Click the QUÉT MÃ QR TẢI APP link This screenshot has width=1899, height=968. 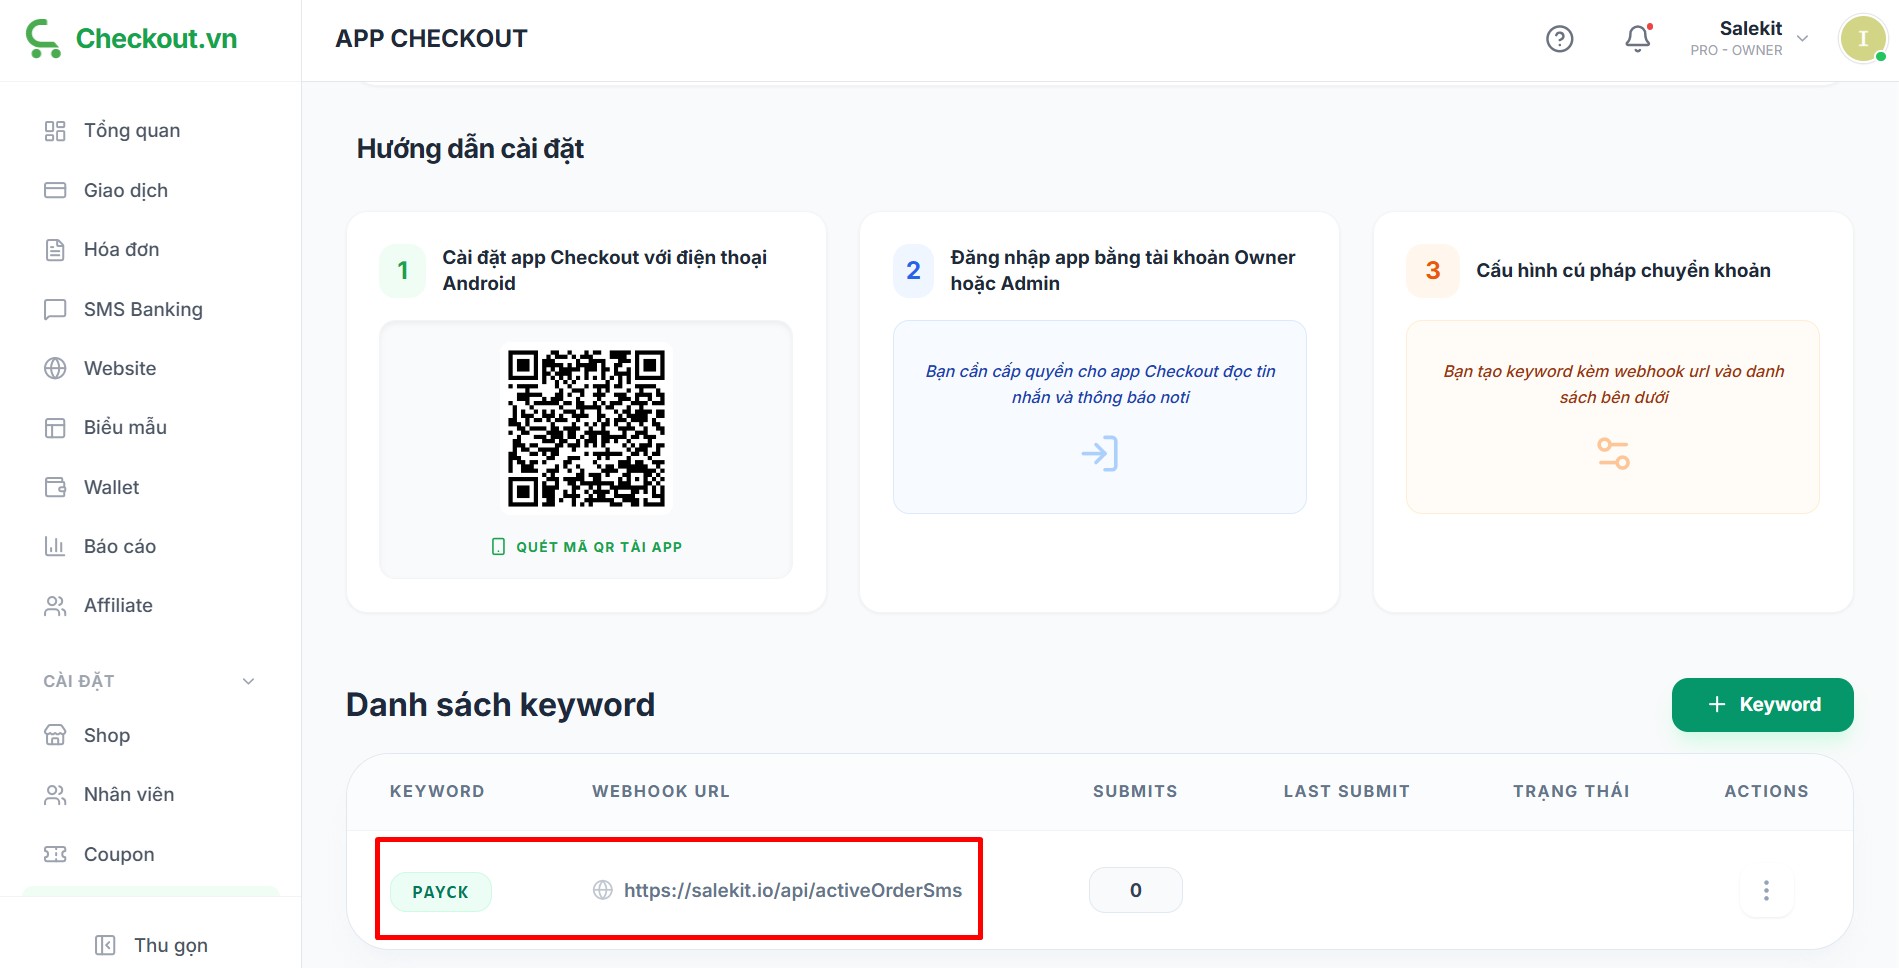(587, 547)
